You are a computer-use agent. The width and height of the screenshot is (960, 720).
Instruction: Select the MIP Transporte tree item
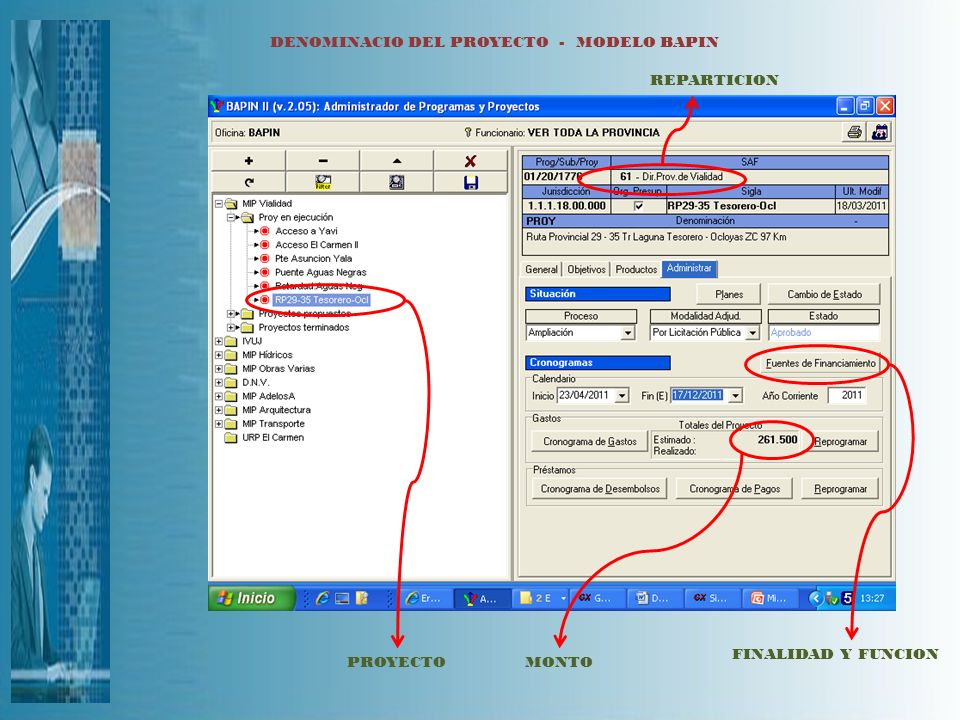(x=273, y=424)
